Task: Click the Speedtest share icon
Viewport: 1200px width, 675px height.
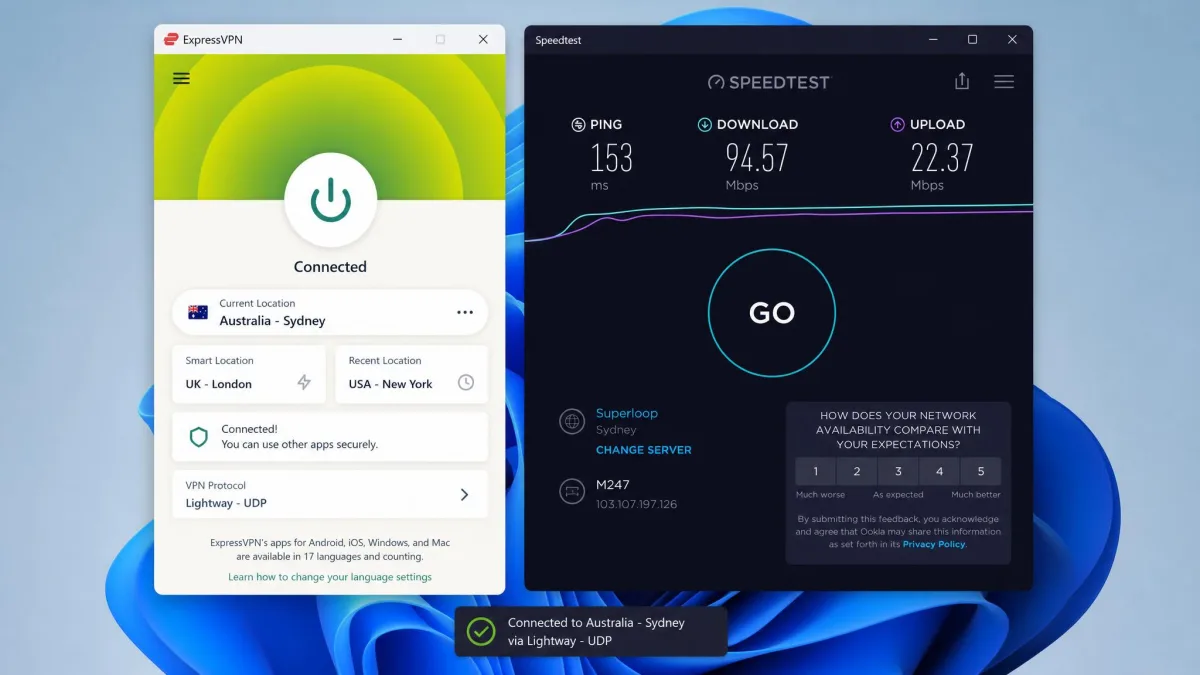Action: (x=962, y=81)
